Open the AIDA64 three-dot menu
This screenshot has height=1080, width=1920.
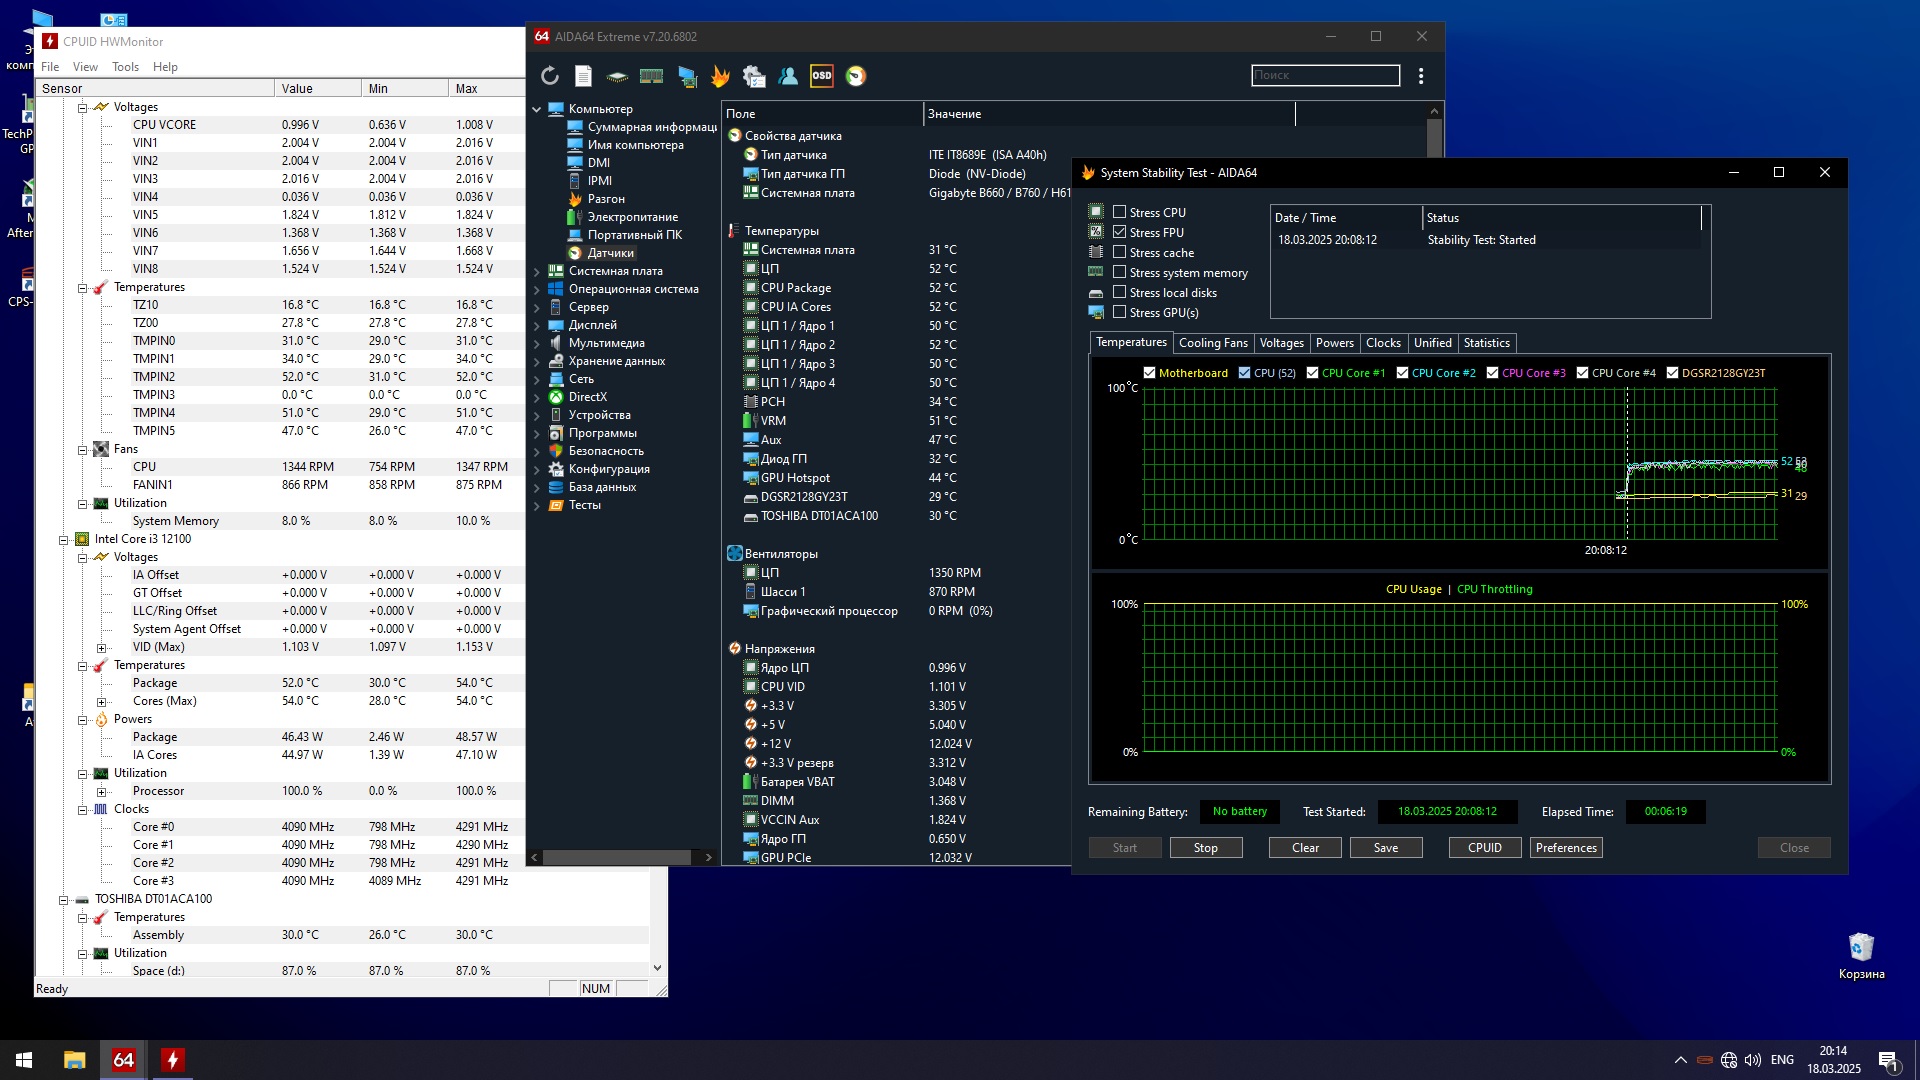pyautogui.click(x=1420, y=76)
